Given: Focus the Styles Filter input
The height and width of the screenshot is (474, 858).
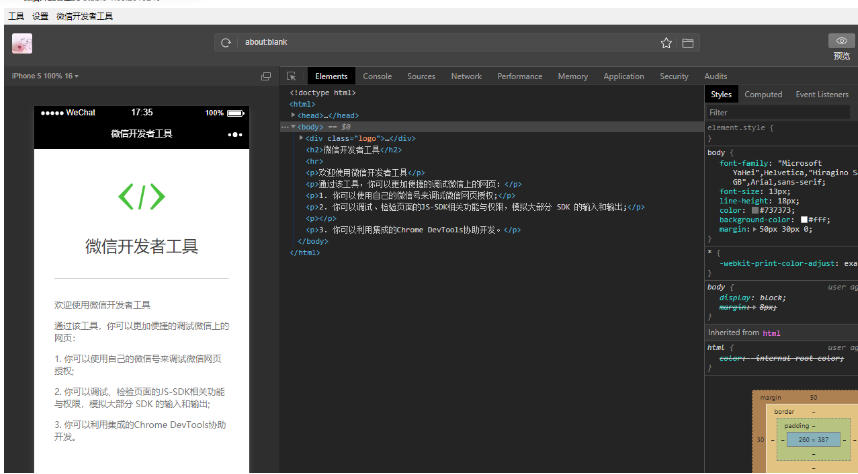Looking at the screenshot, I should pos(778,112).
